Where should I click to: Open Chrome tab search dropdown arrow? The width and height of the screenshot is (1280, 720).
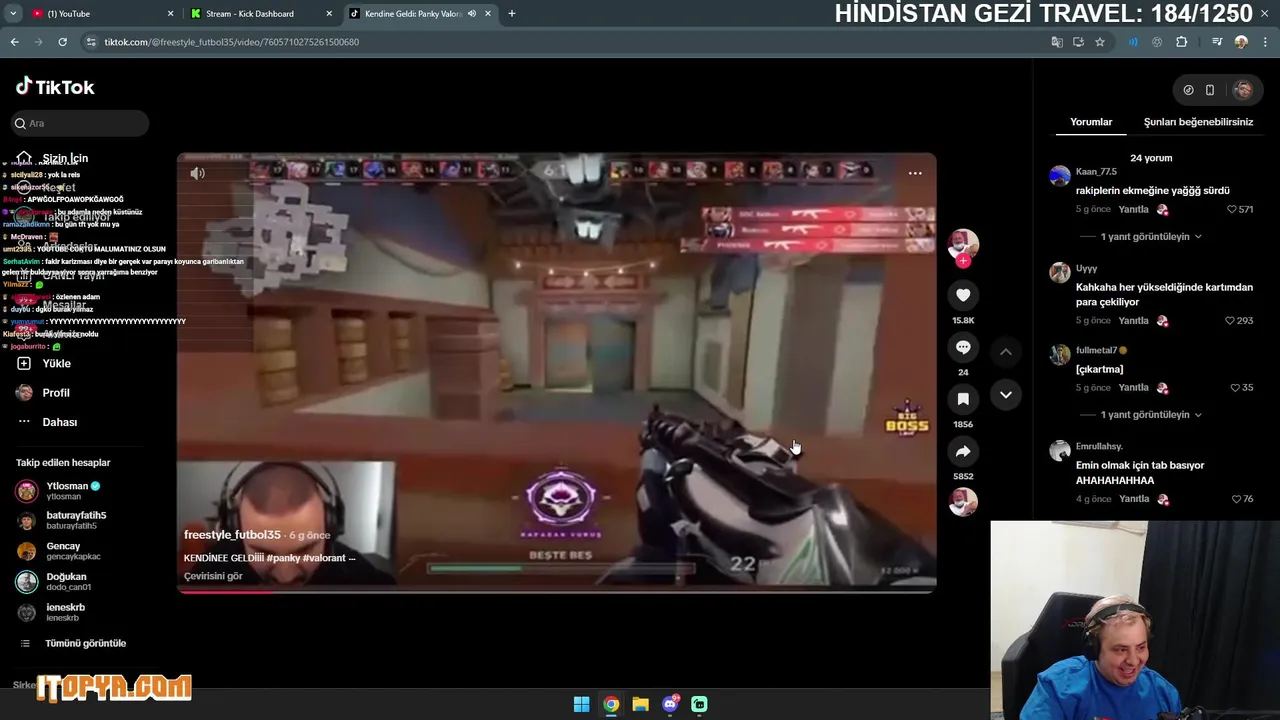pos(13,14)
